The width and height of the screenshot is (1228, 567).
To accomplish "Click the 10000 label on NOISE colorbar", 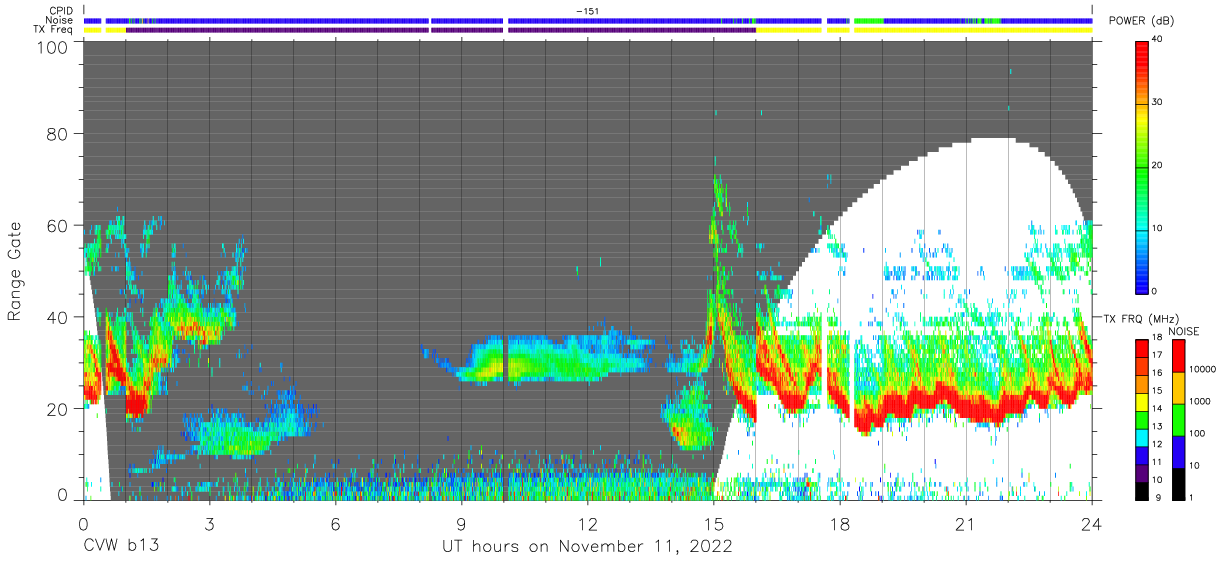I will tap(1202, 370).
